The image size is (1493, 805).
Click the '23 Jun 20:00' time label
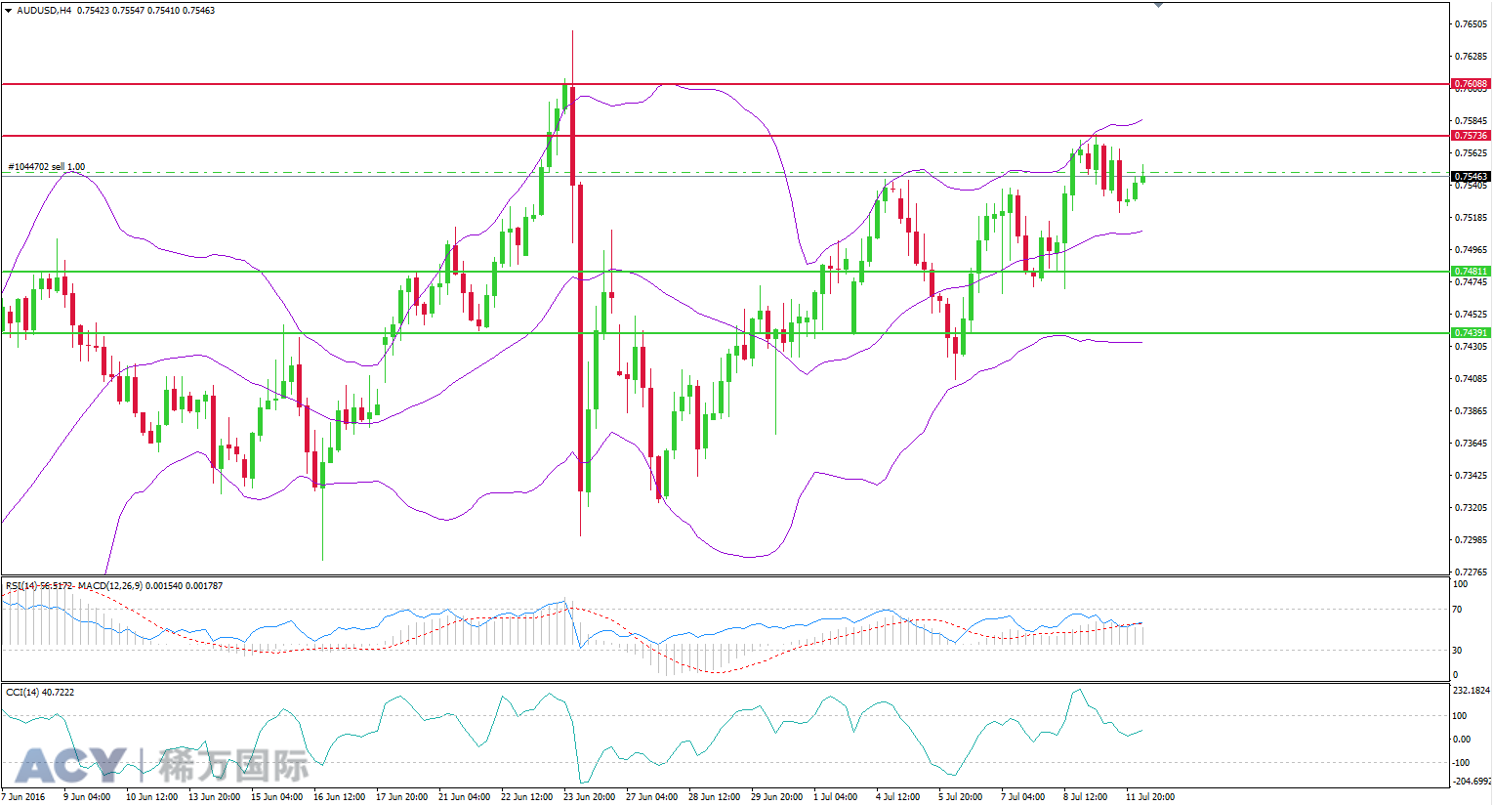coord(588,797)
